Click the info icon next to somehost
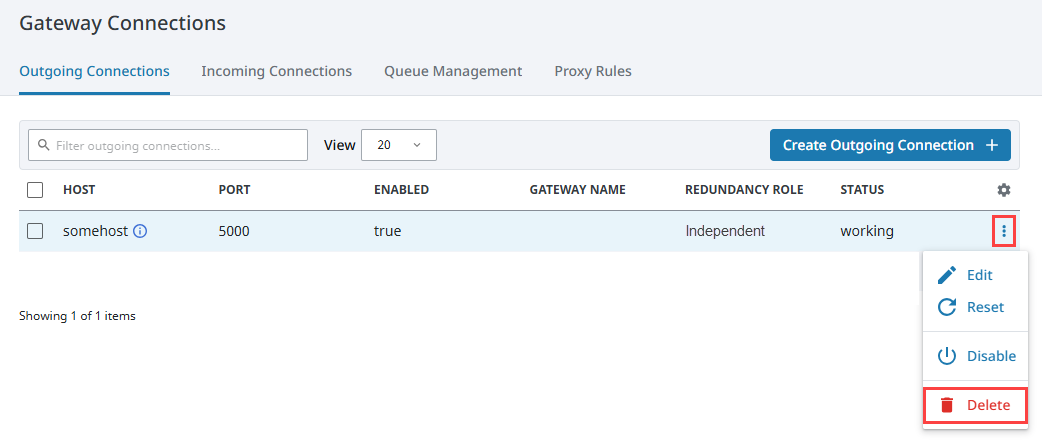Screen dimensions: 1042x445 (140, 231)
